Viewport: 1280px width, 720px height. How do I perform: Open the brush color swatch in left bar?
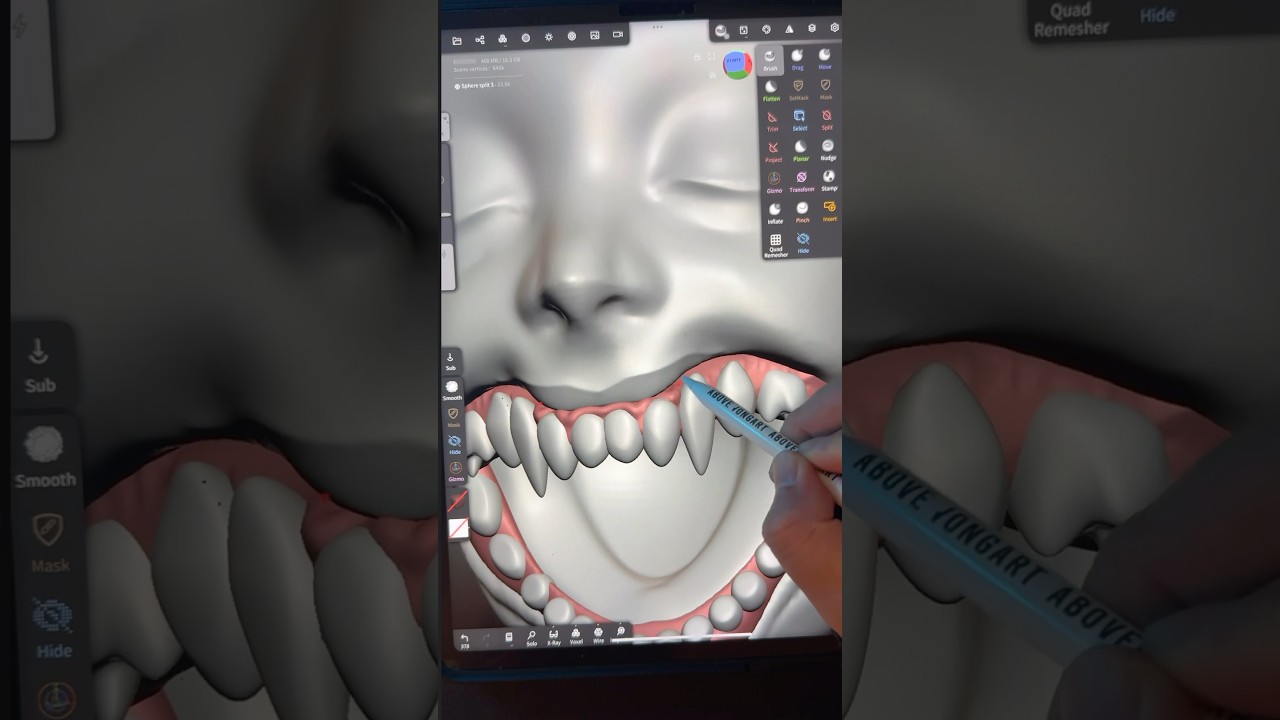pyautogui.click(x=458, y=501)
